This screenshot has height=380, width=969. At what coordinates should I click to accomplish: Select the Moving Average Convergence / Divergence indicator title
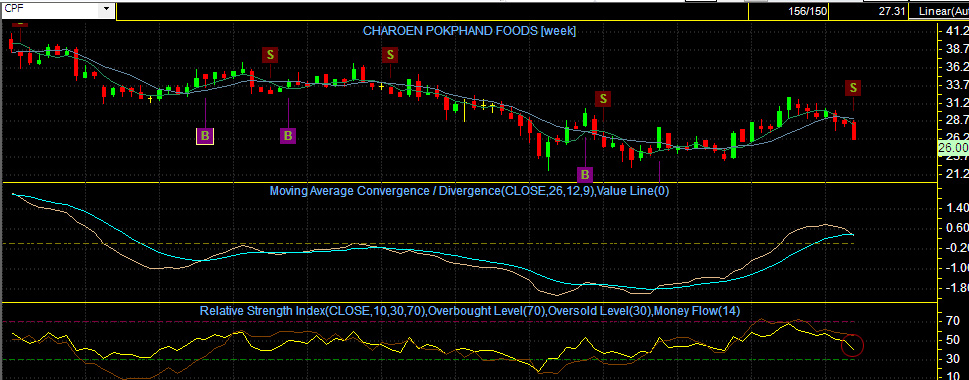(x=469, y=191)
